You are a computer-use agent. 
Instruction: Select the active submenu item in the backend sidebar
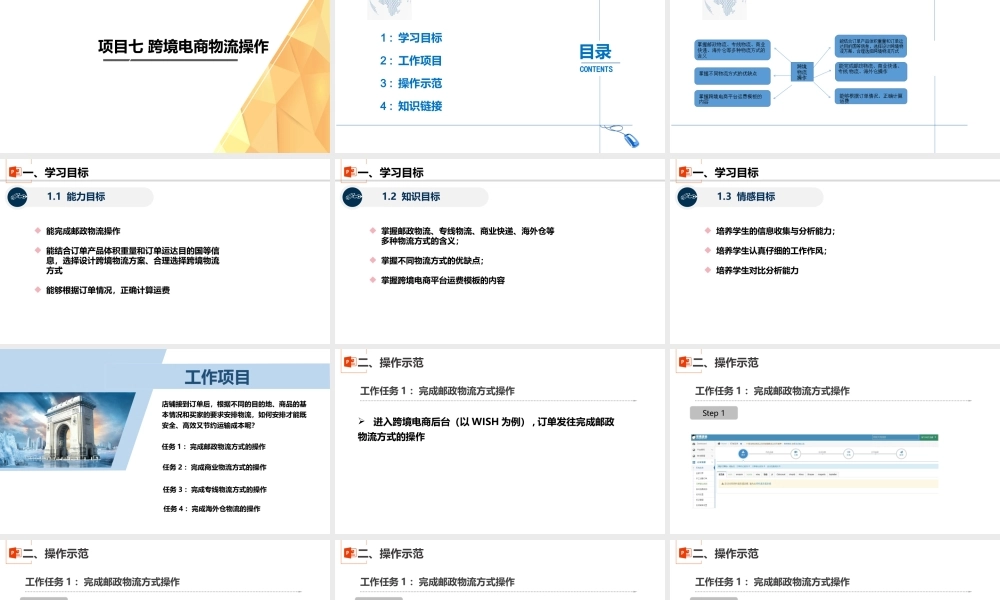698,467
